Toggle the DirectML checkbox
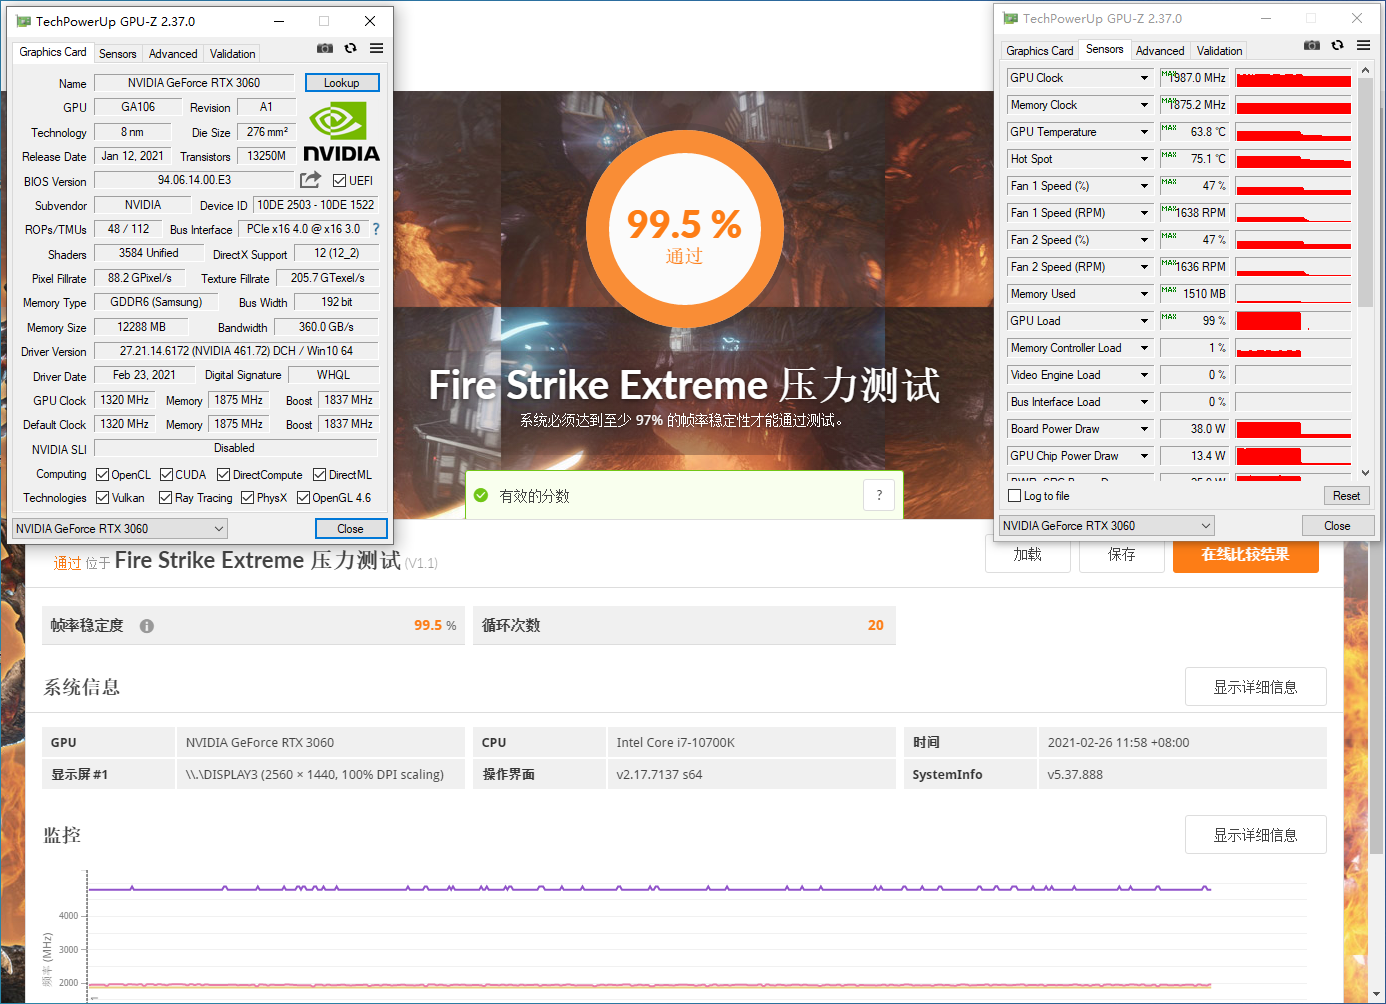Image resolution: width=1386 pixels, height=1004 pixels. (320, 474)
